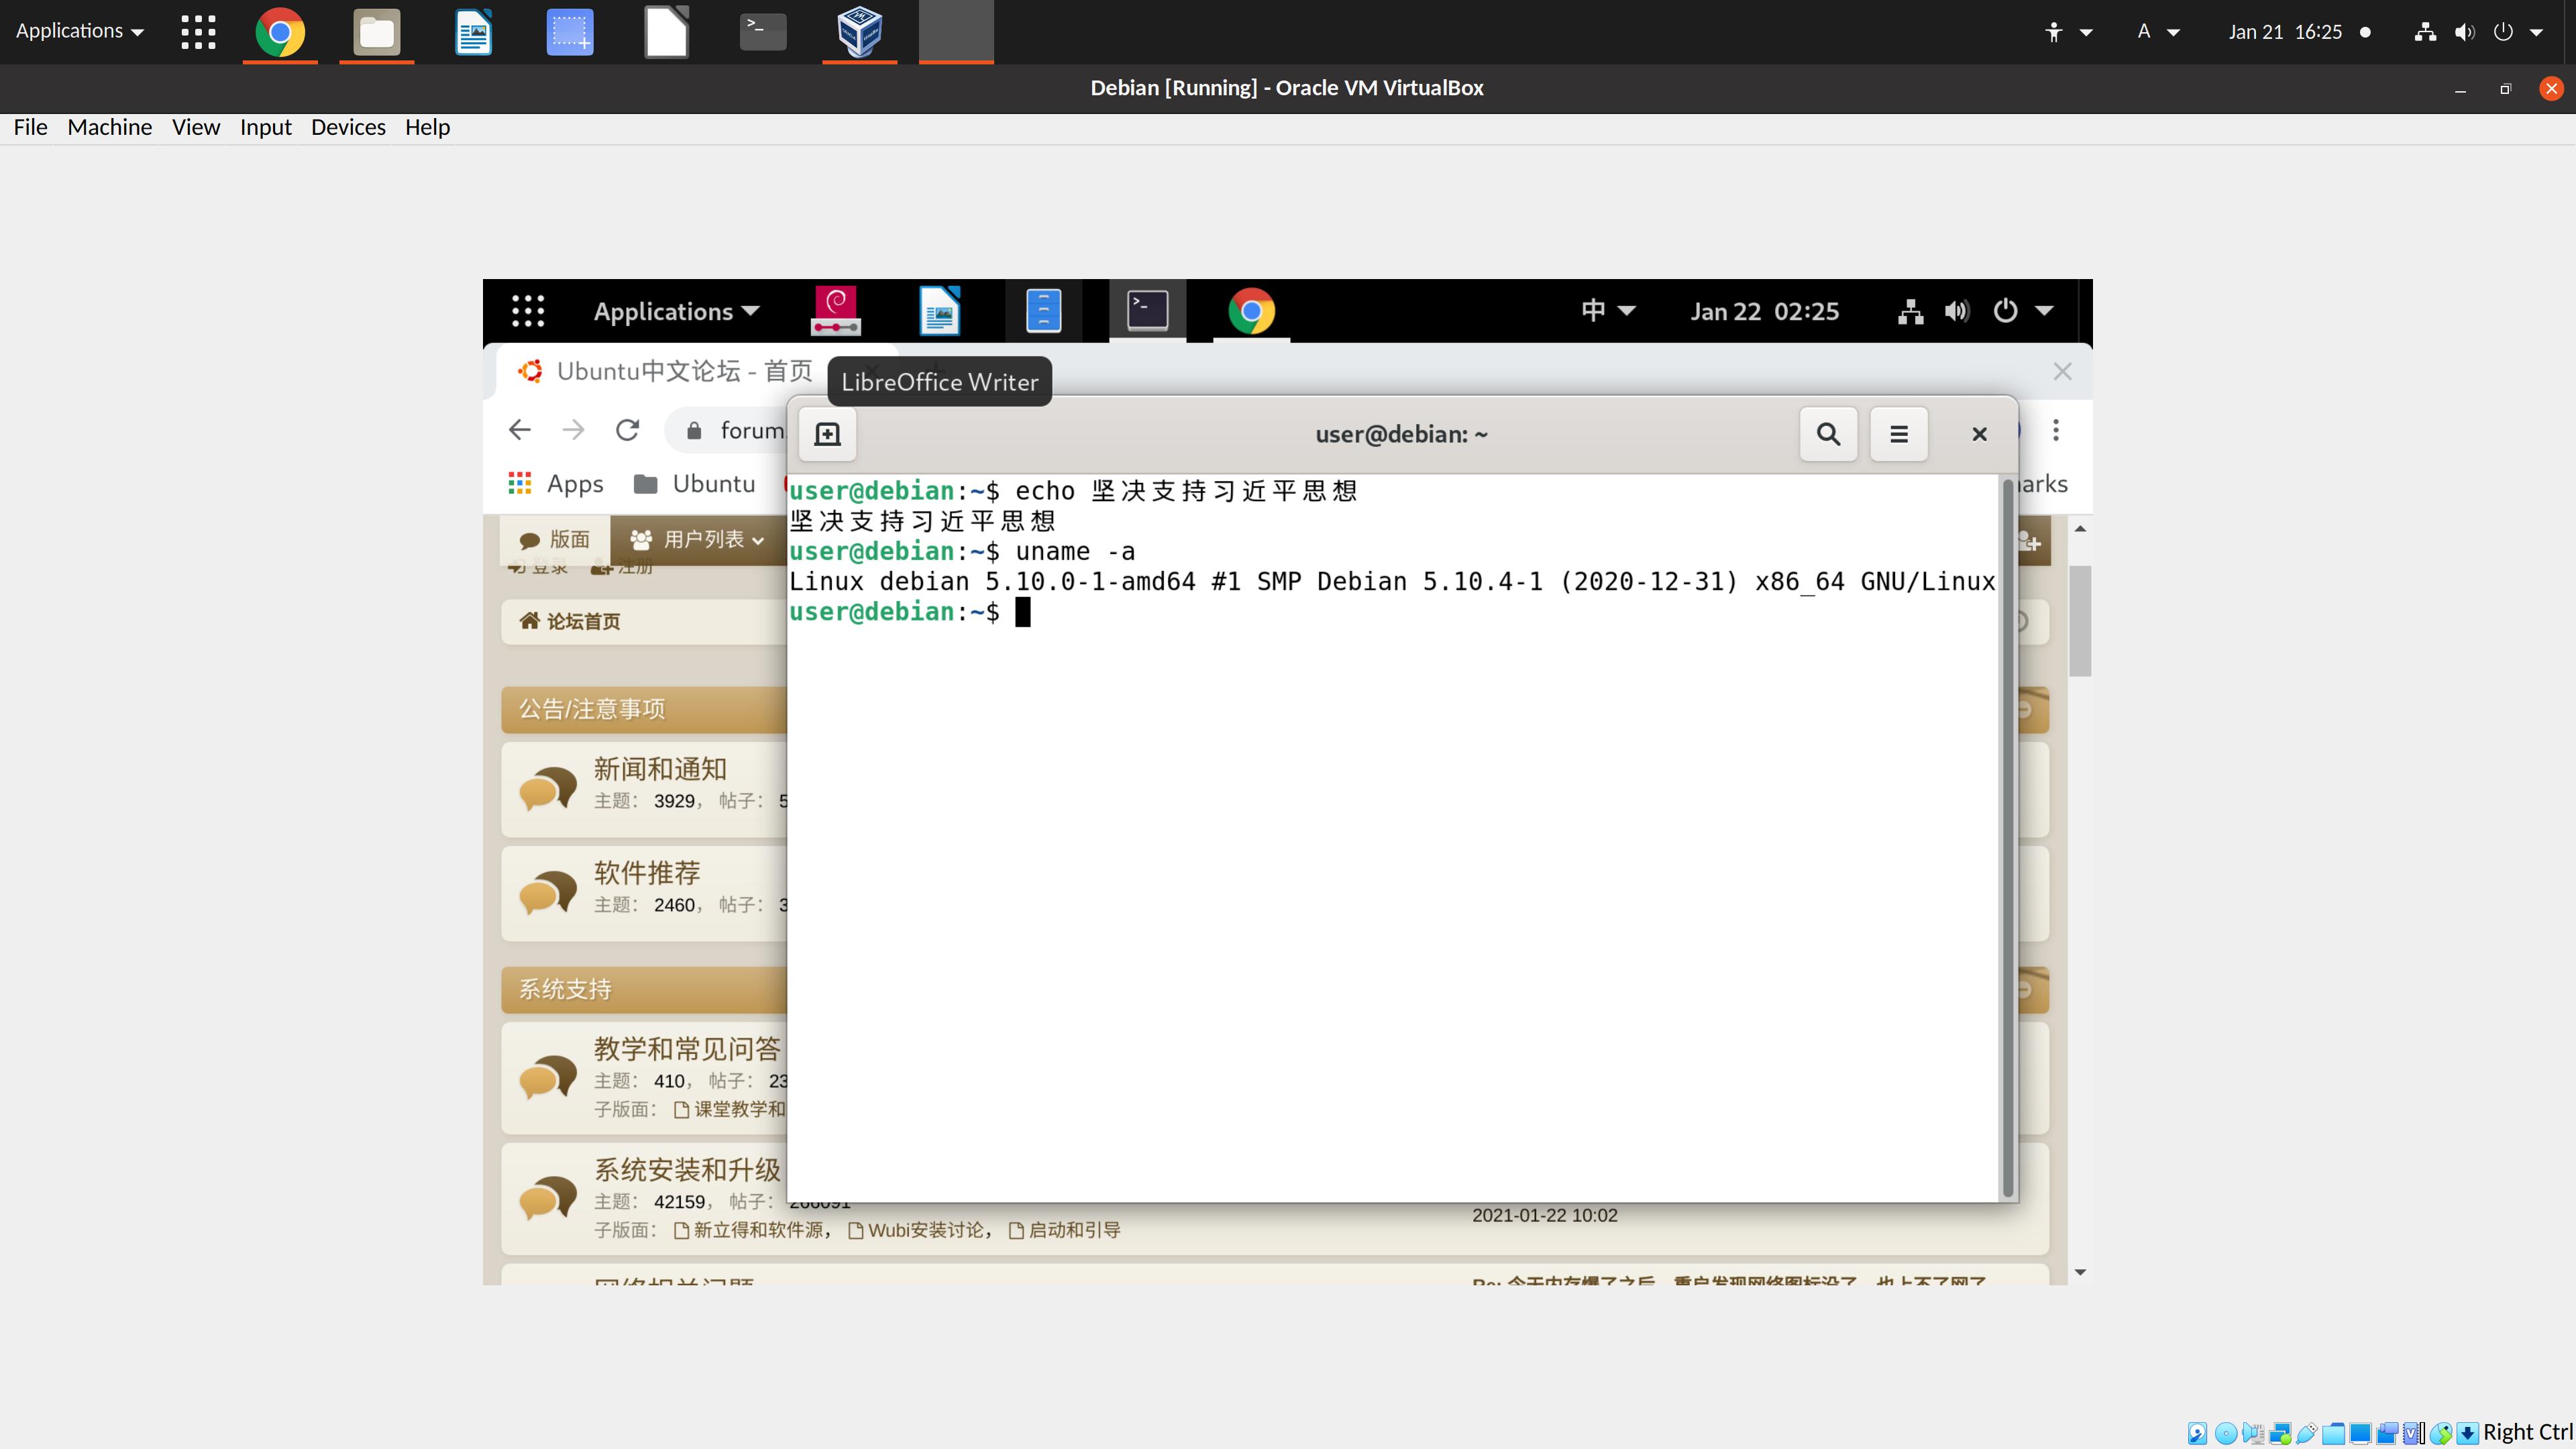Viewport: 2576px width, 1449px height.
Task: Show host application grid dots icon
Action: coord(198,32)
